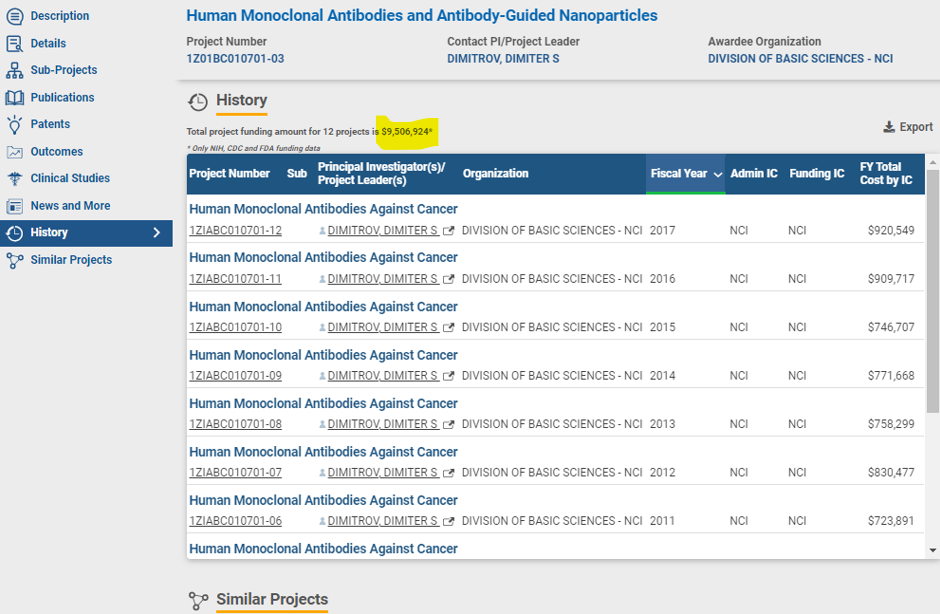940x614 pixels.
Task: Expand the History chevron in sidebar
Action: [x=156, y=233]
